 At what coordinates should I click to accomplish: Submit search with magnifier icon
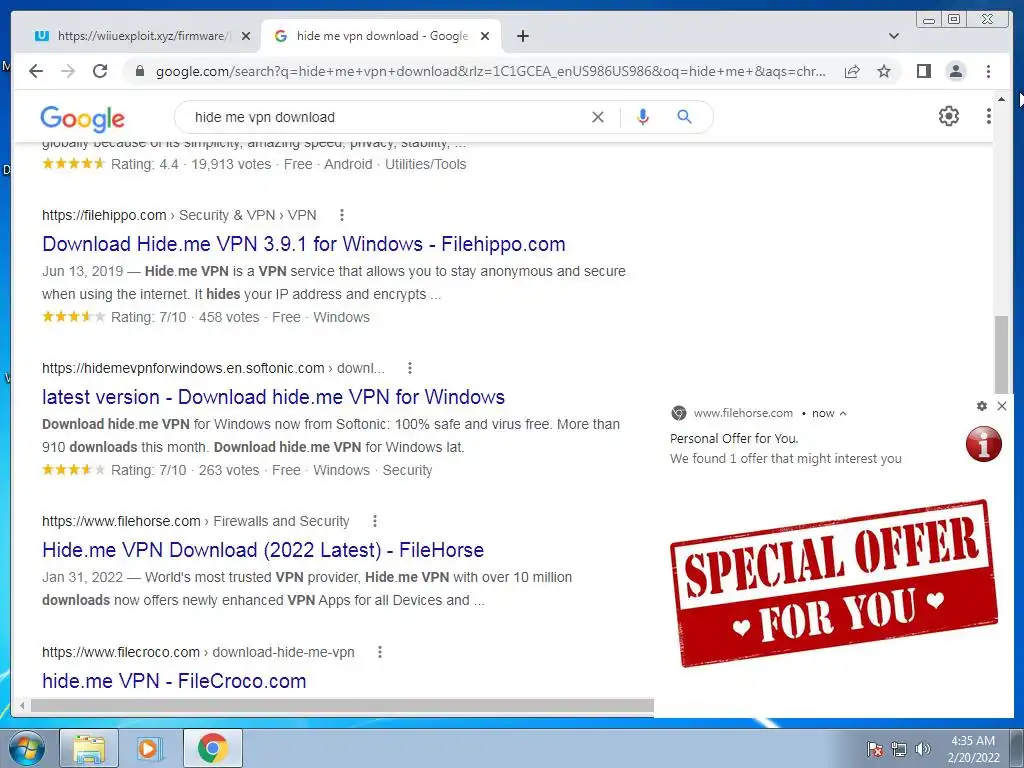pyautogui.click(x=684, y=117)
